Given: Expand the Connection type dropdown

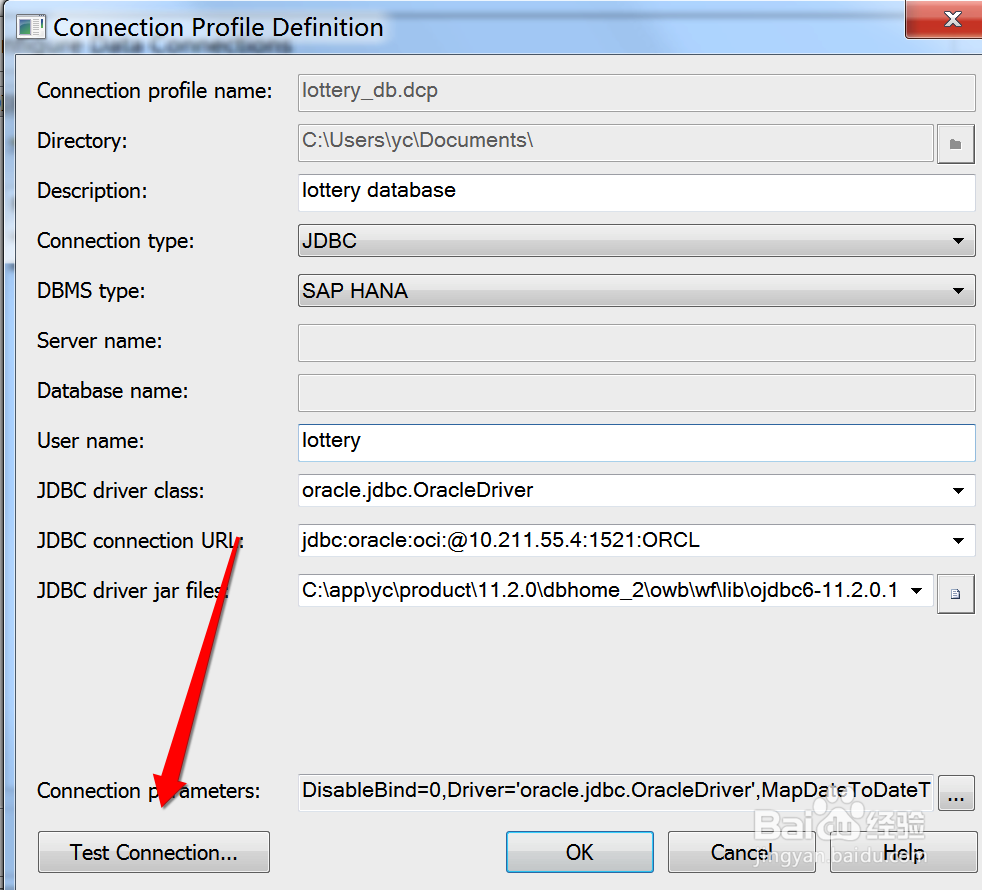Looking at the screenshot, I should click(958, 241).
